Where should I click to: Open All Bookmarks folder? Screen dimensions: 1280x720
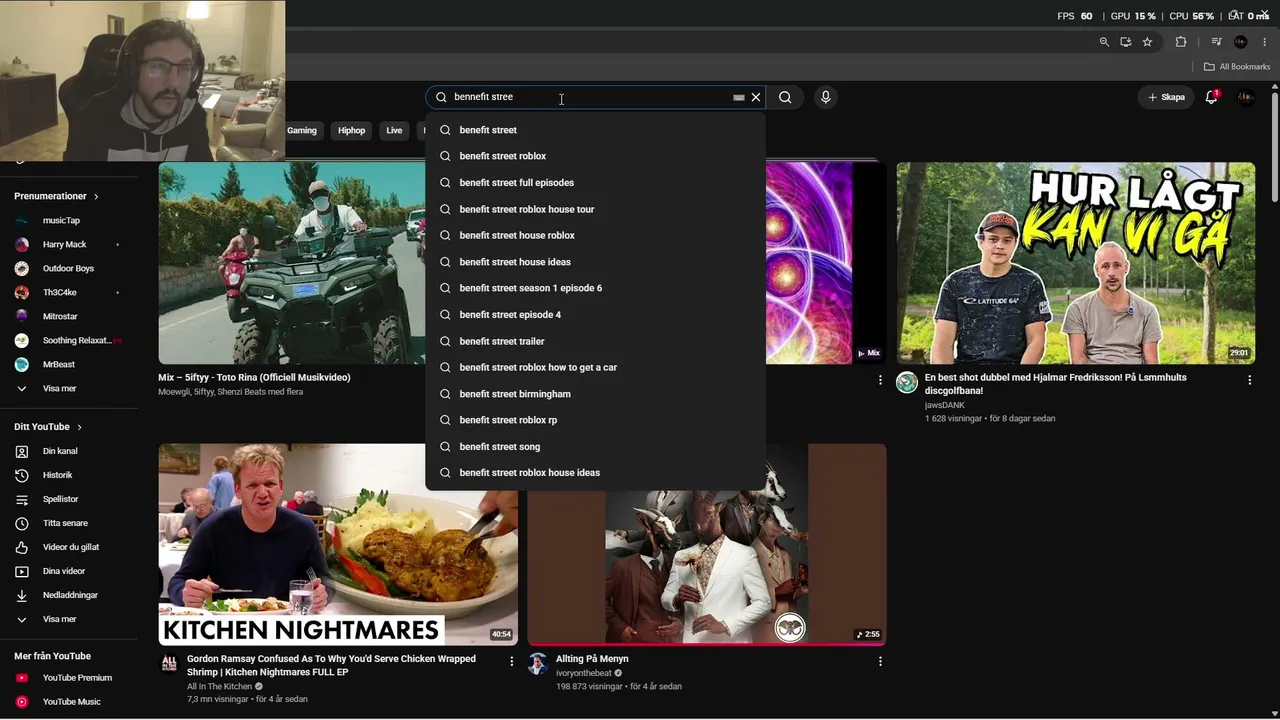[x=1237, y=67]
